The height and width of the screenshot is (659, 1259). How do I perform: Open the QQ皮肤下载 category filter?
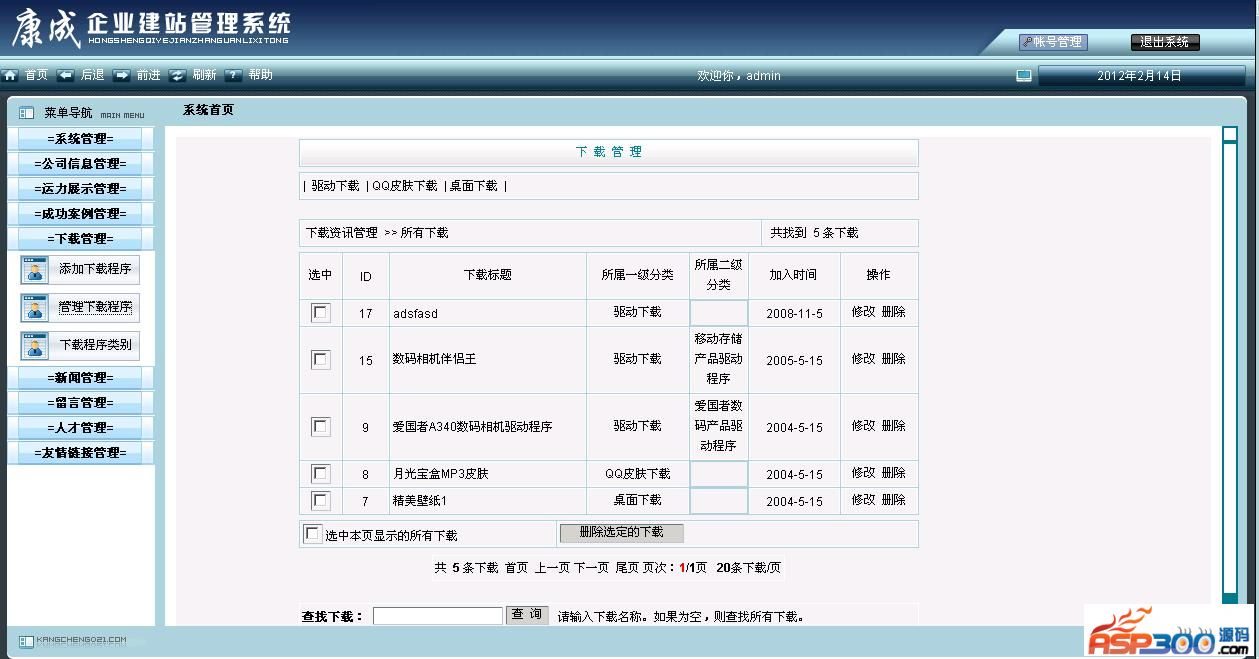tap(404, 186)
